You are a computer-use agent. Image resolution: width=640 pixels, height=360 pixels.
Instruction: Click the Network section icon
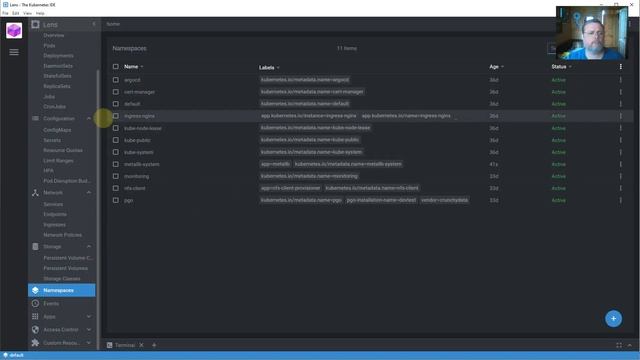pyautogui.click(x=36, y=193)
